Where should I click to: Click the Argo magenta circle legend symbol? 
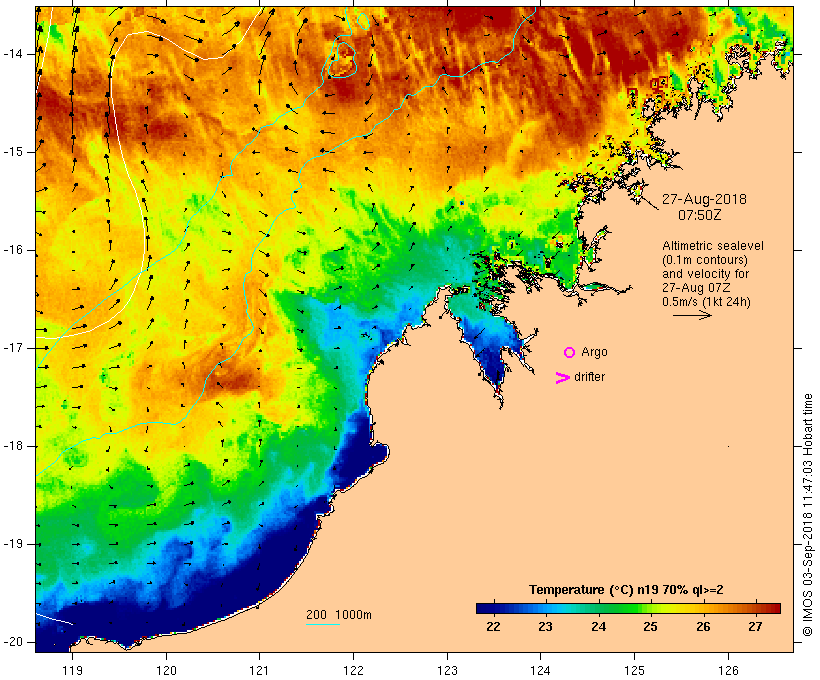coord(570,353)
